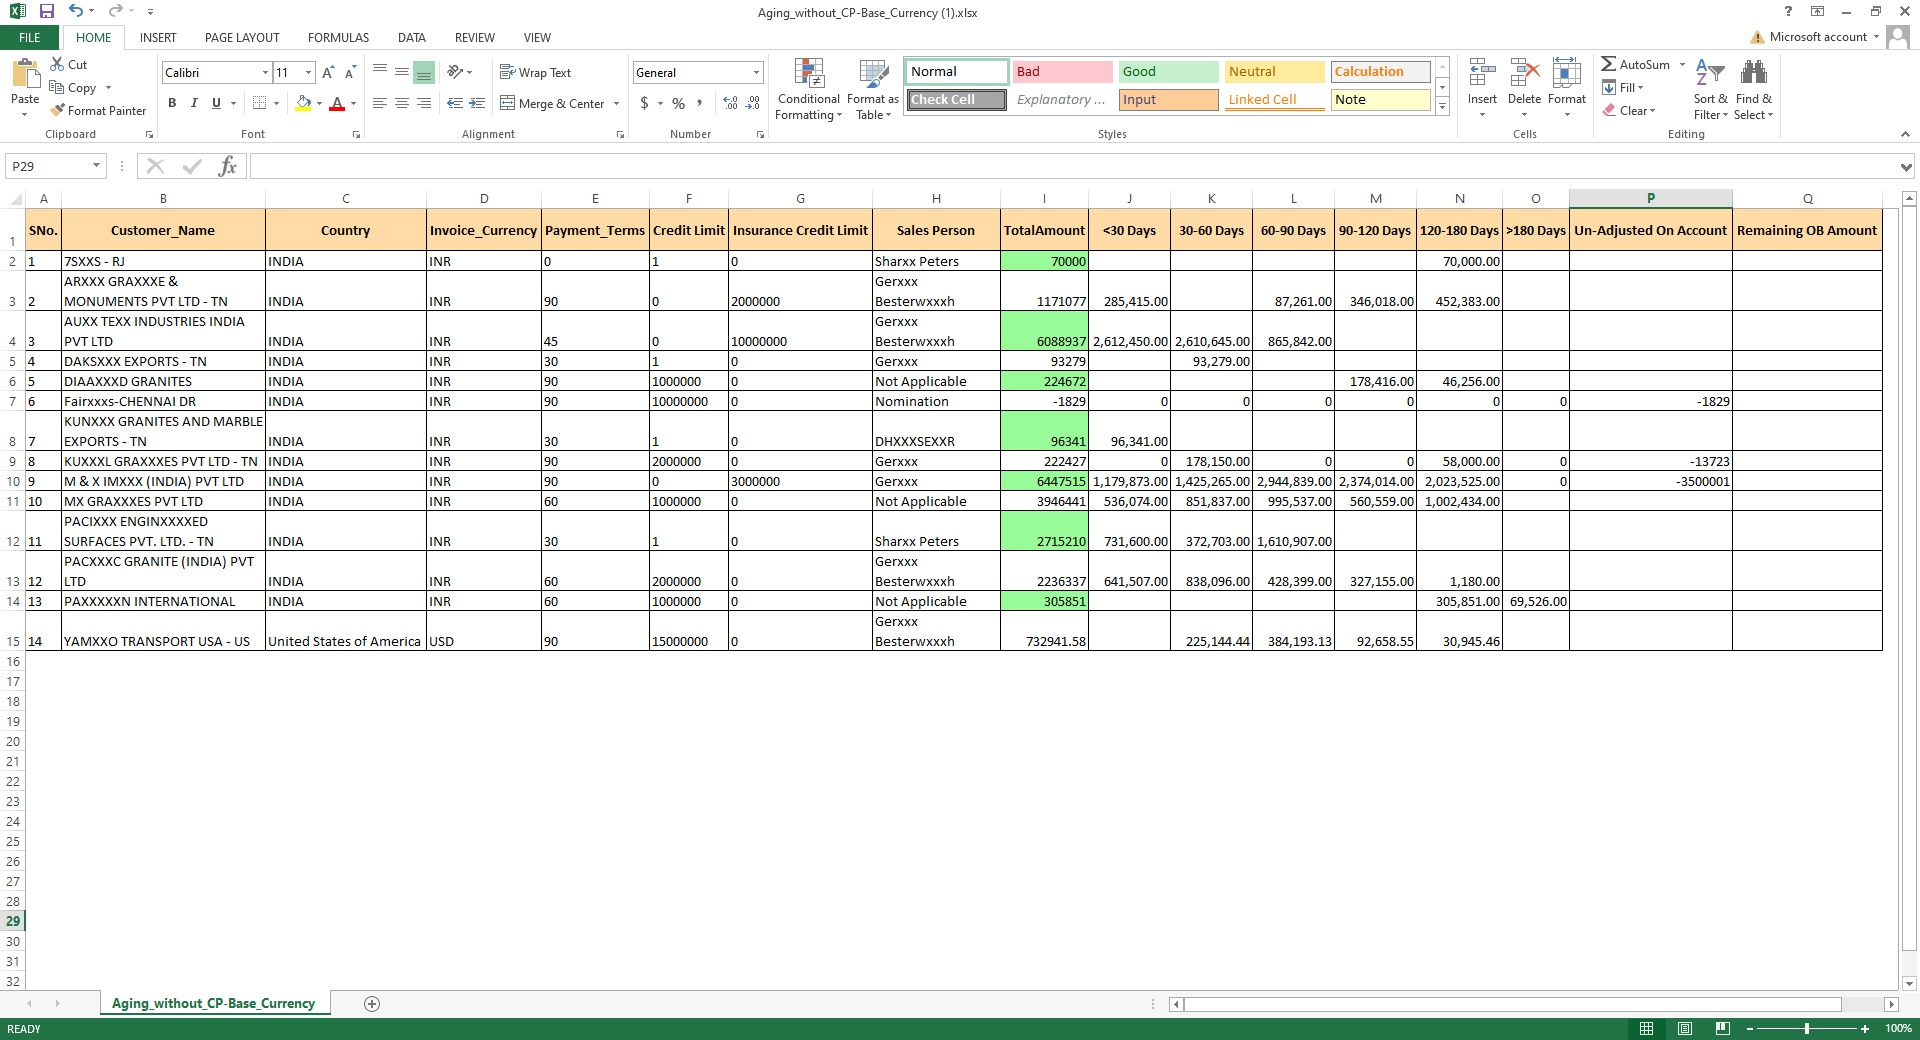
Task: Click the AutoSum sigma icon
Action: point(1608,64)
